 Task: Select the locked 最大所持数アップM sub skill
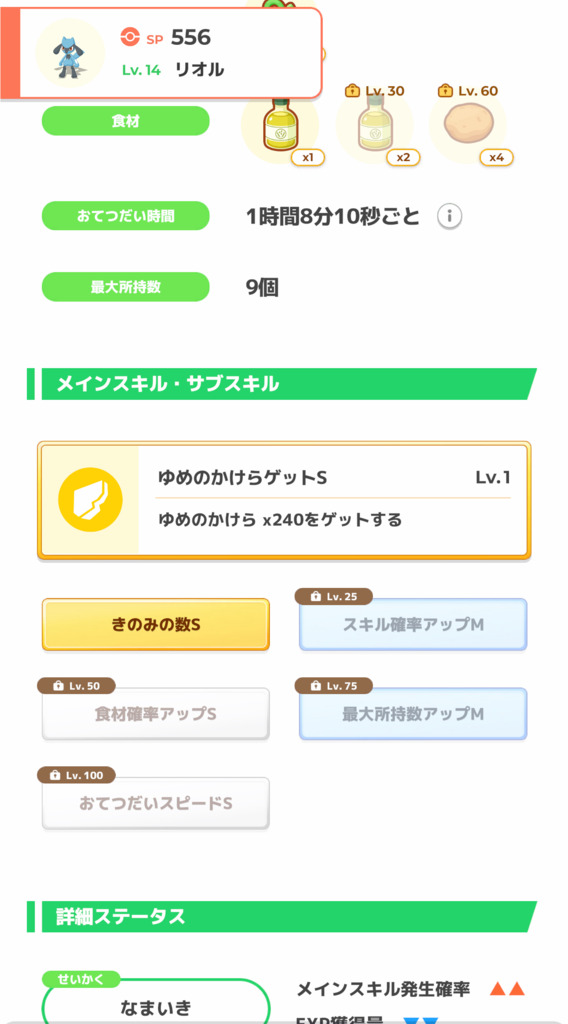tap(413, 714)
